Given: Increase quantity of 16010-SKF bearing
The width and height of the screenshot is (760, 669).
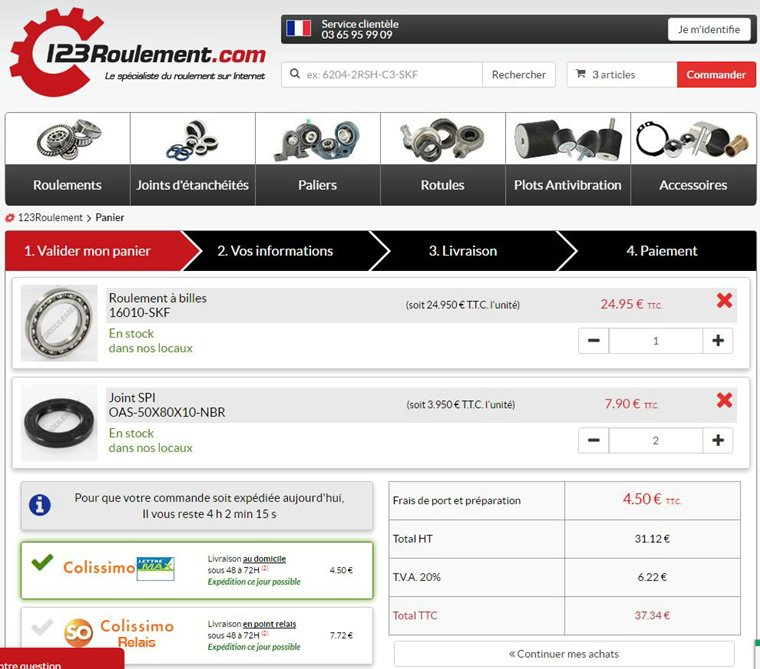Looking at the screenshot, I should tap(718, 341).
